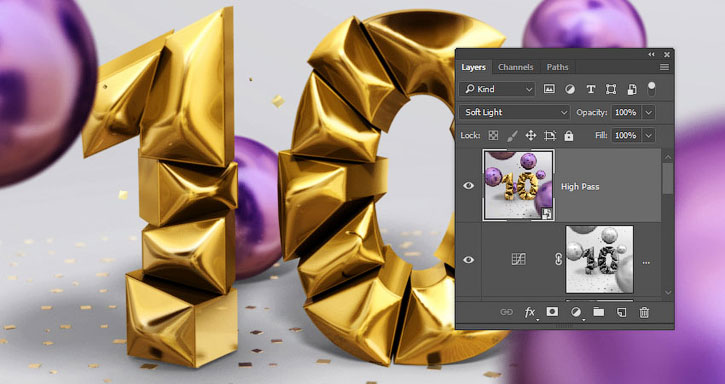This screenshot has height=384, width=725.
Task: Open the Layers panel menu
Action: click(x=664, y=67)
